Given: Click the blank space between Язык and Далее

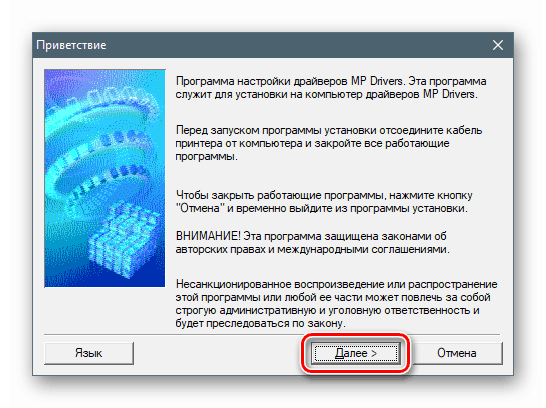Looking at the screenshot, I should pos(219,353).
